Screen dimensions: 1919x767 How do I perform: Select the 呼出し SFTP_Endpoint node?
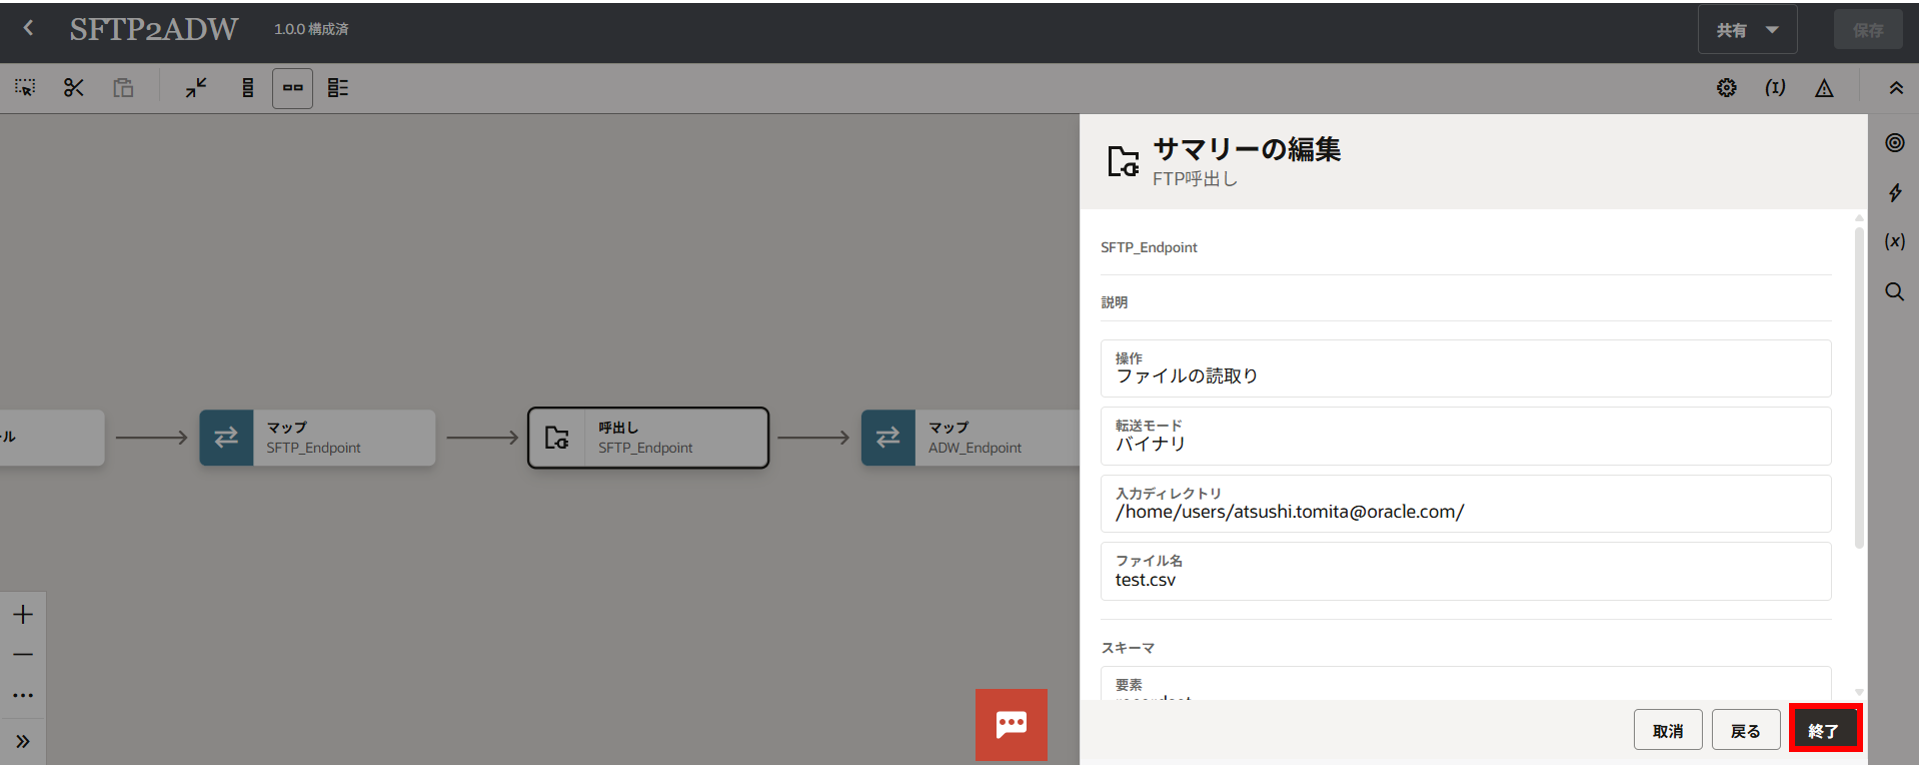(648, 437)
